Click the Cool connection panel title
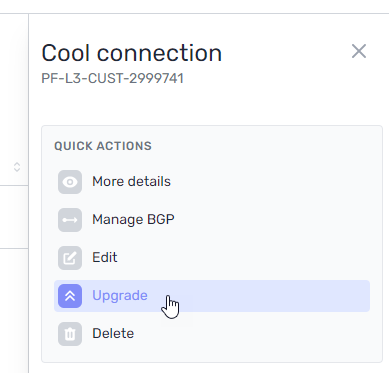Image resolution: width=389 pixels, height=373 pixels. click(132, 53)
